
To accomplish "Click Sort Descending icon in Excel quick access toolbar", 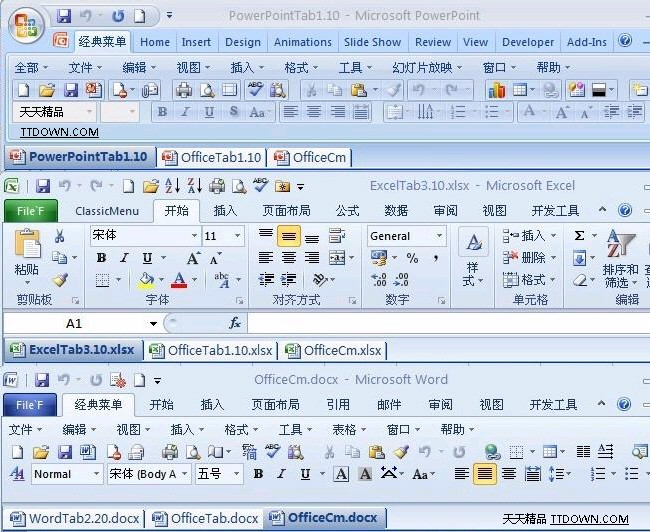I will (194, 186).
